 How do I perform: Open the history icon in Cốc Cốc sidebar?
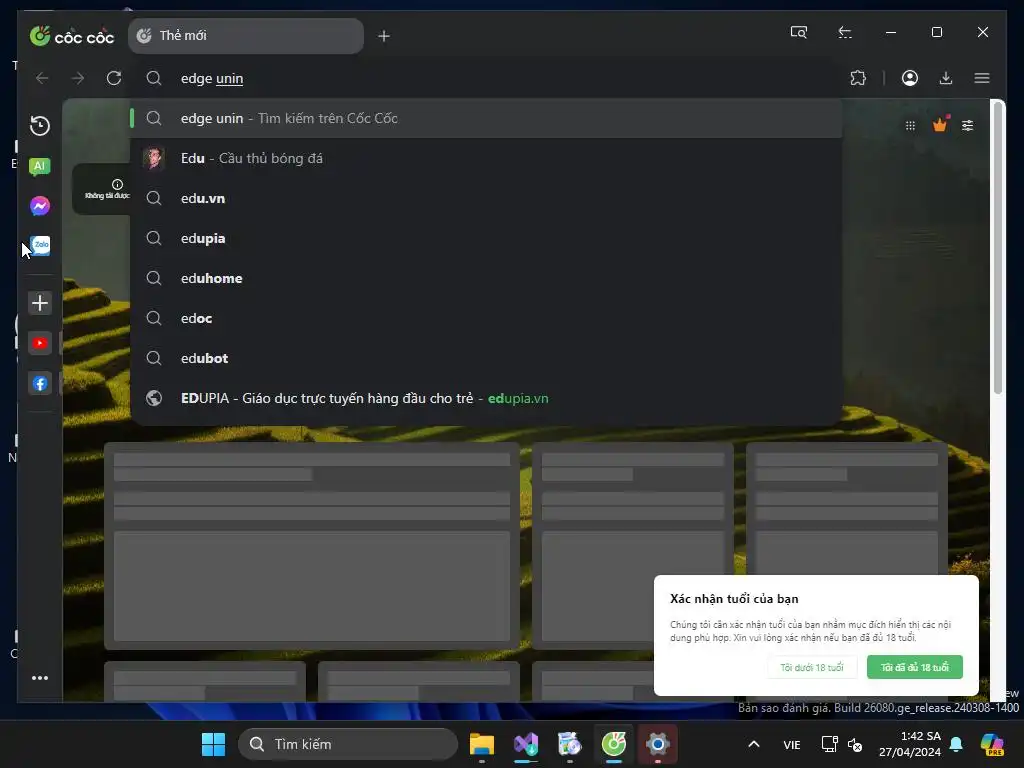tap(40, 125)
